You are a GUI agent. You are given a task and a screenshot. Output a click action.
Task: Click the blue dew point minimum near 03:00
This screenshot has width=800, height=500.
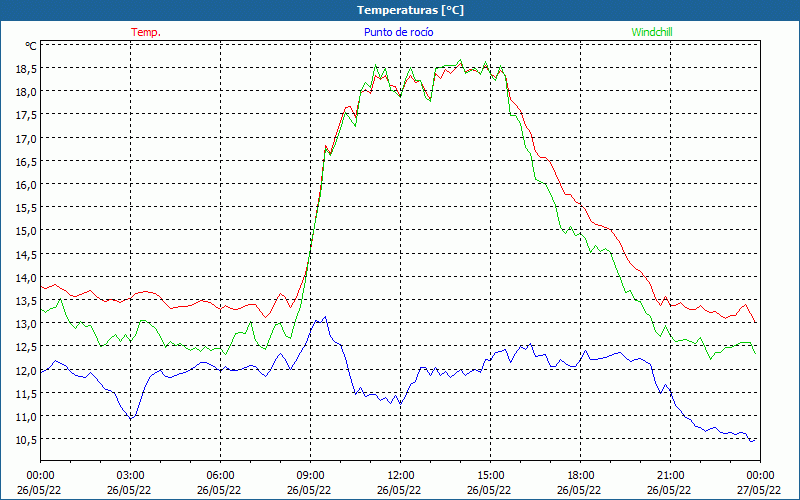[131, 419]
